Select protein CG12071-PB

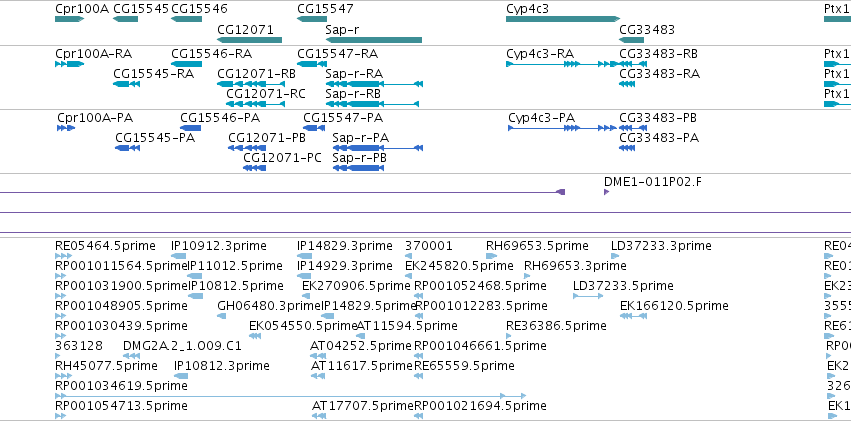247,148
